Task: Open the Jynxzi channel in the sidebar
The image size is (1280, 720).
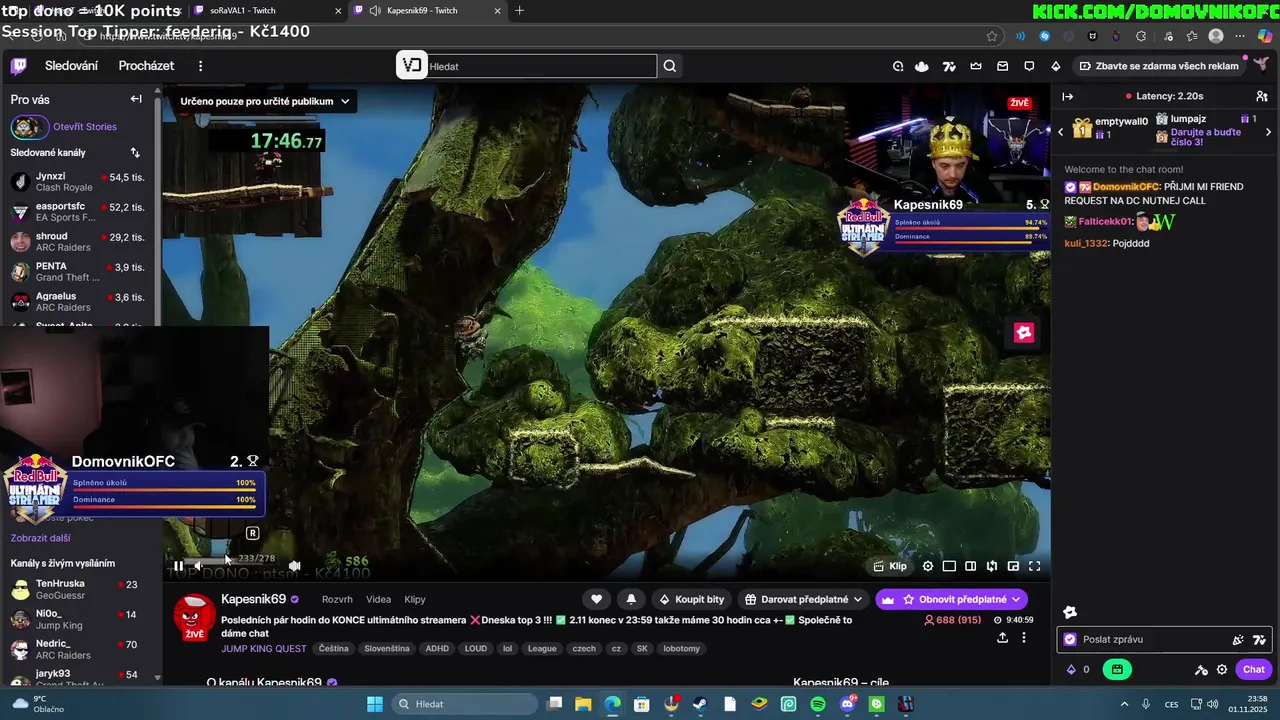Action: coord(78,182)
